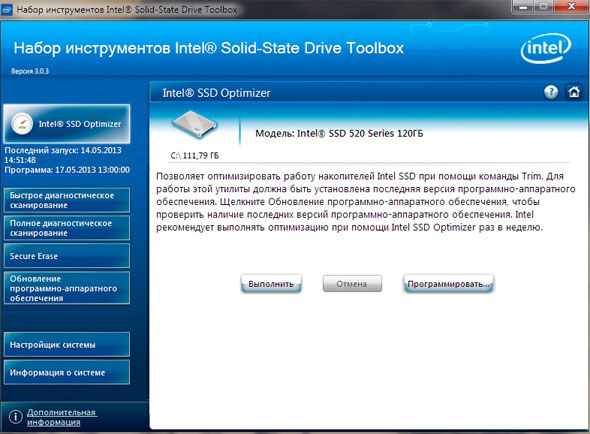The width and height of the screenshot is (590, 434).
Task: Click the Программировать... button
Action: 448,284
